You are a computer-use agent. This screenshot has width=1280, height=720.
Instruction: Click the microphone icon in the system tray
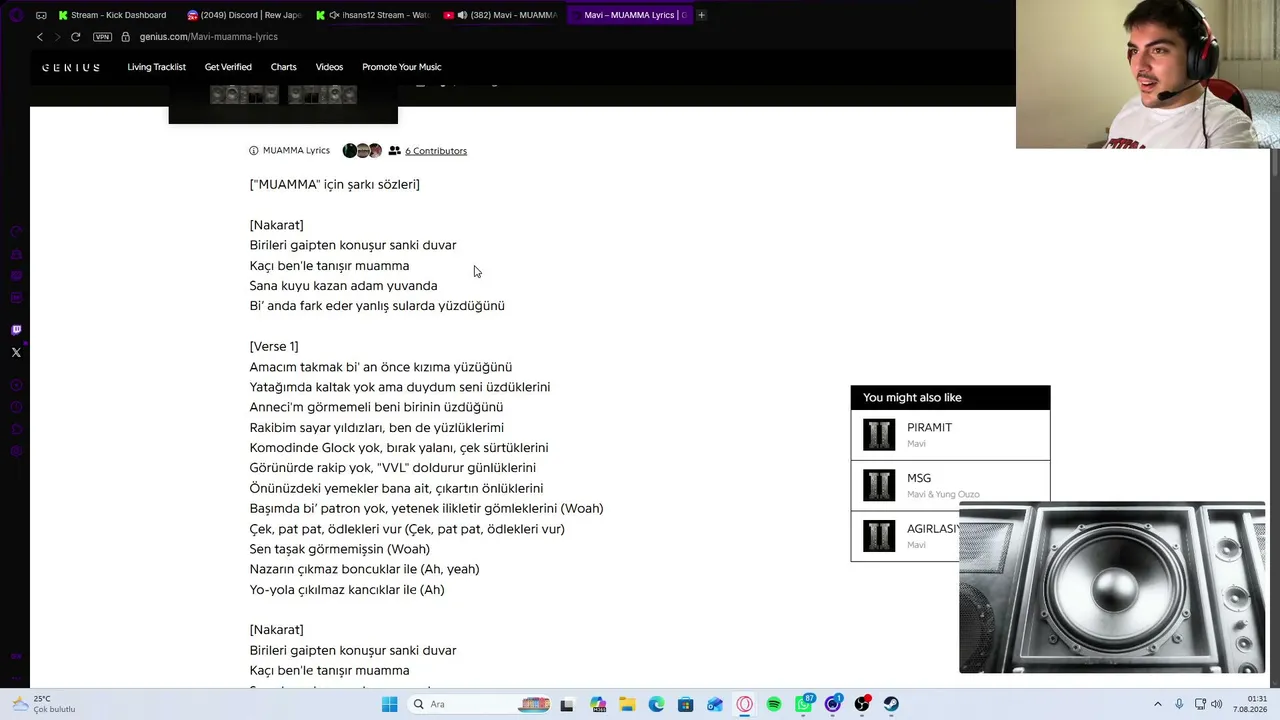[x=1179, y=704]
